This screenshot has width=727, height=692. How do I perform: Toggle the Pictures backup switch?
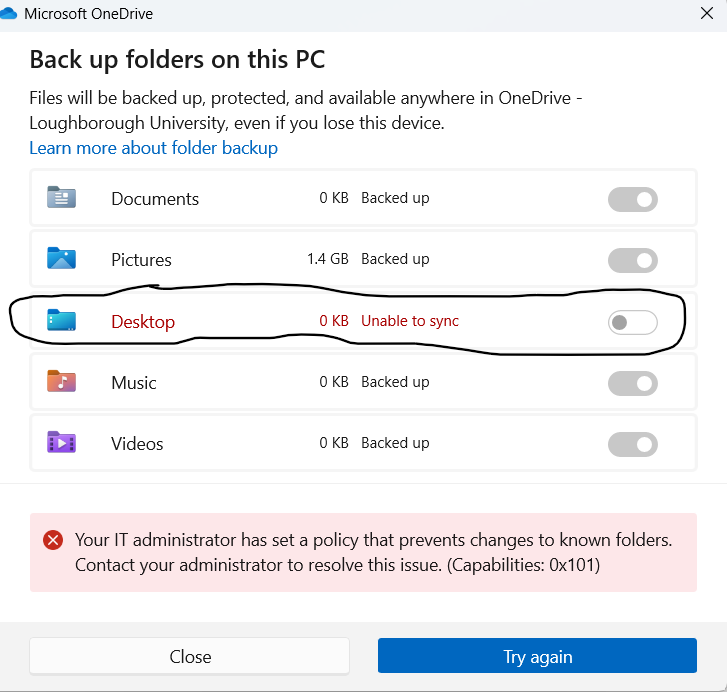633,260
